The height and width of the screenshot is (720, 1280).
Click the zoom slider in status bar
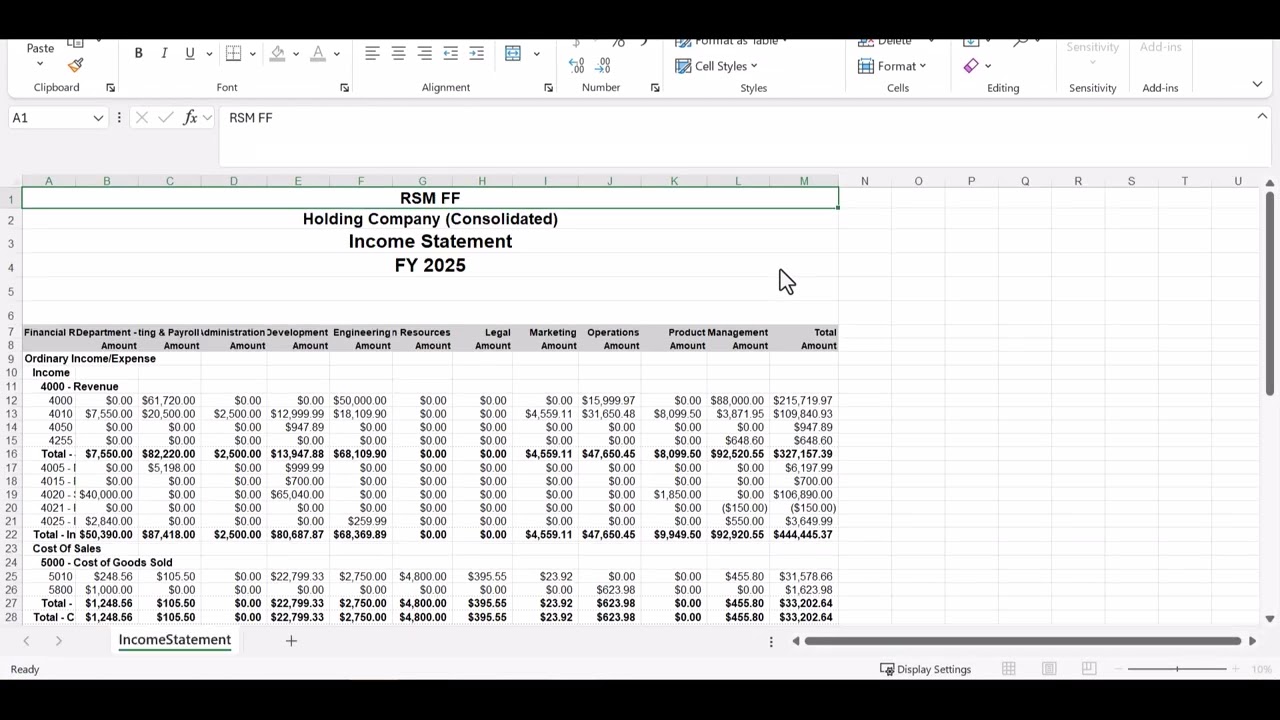click(x=1177, y=669)
